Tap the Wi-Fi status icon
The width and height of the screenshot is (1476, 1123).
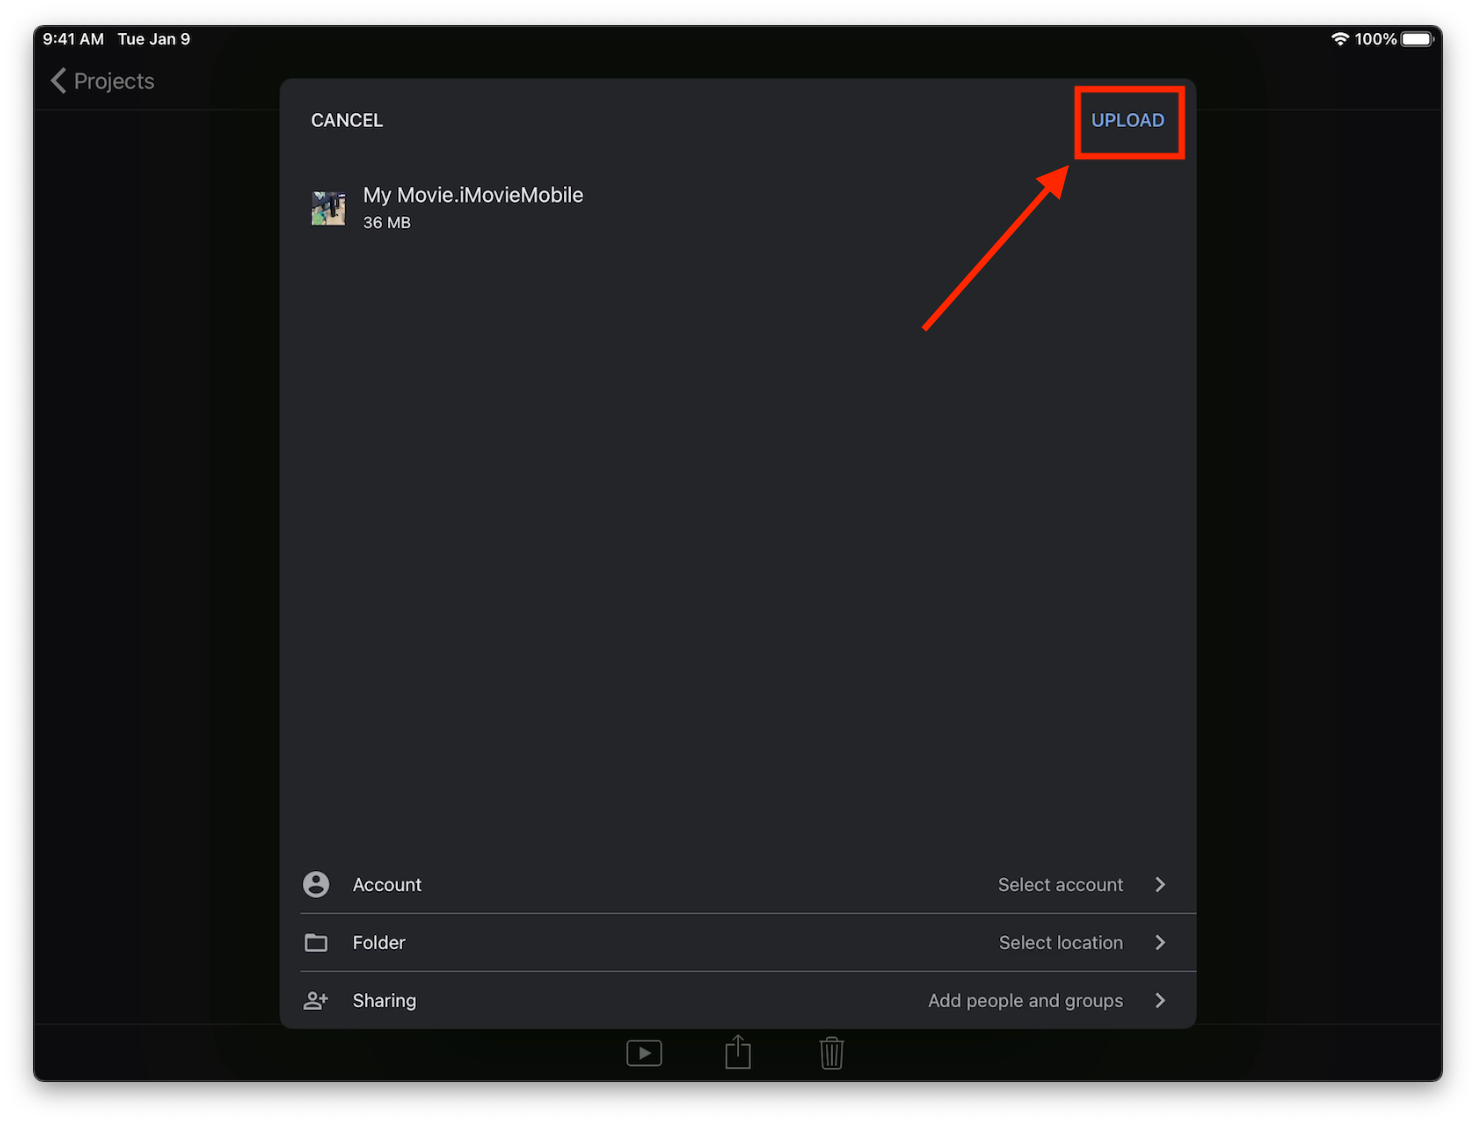1340,39
